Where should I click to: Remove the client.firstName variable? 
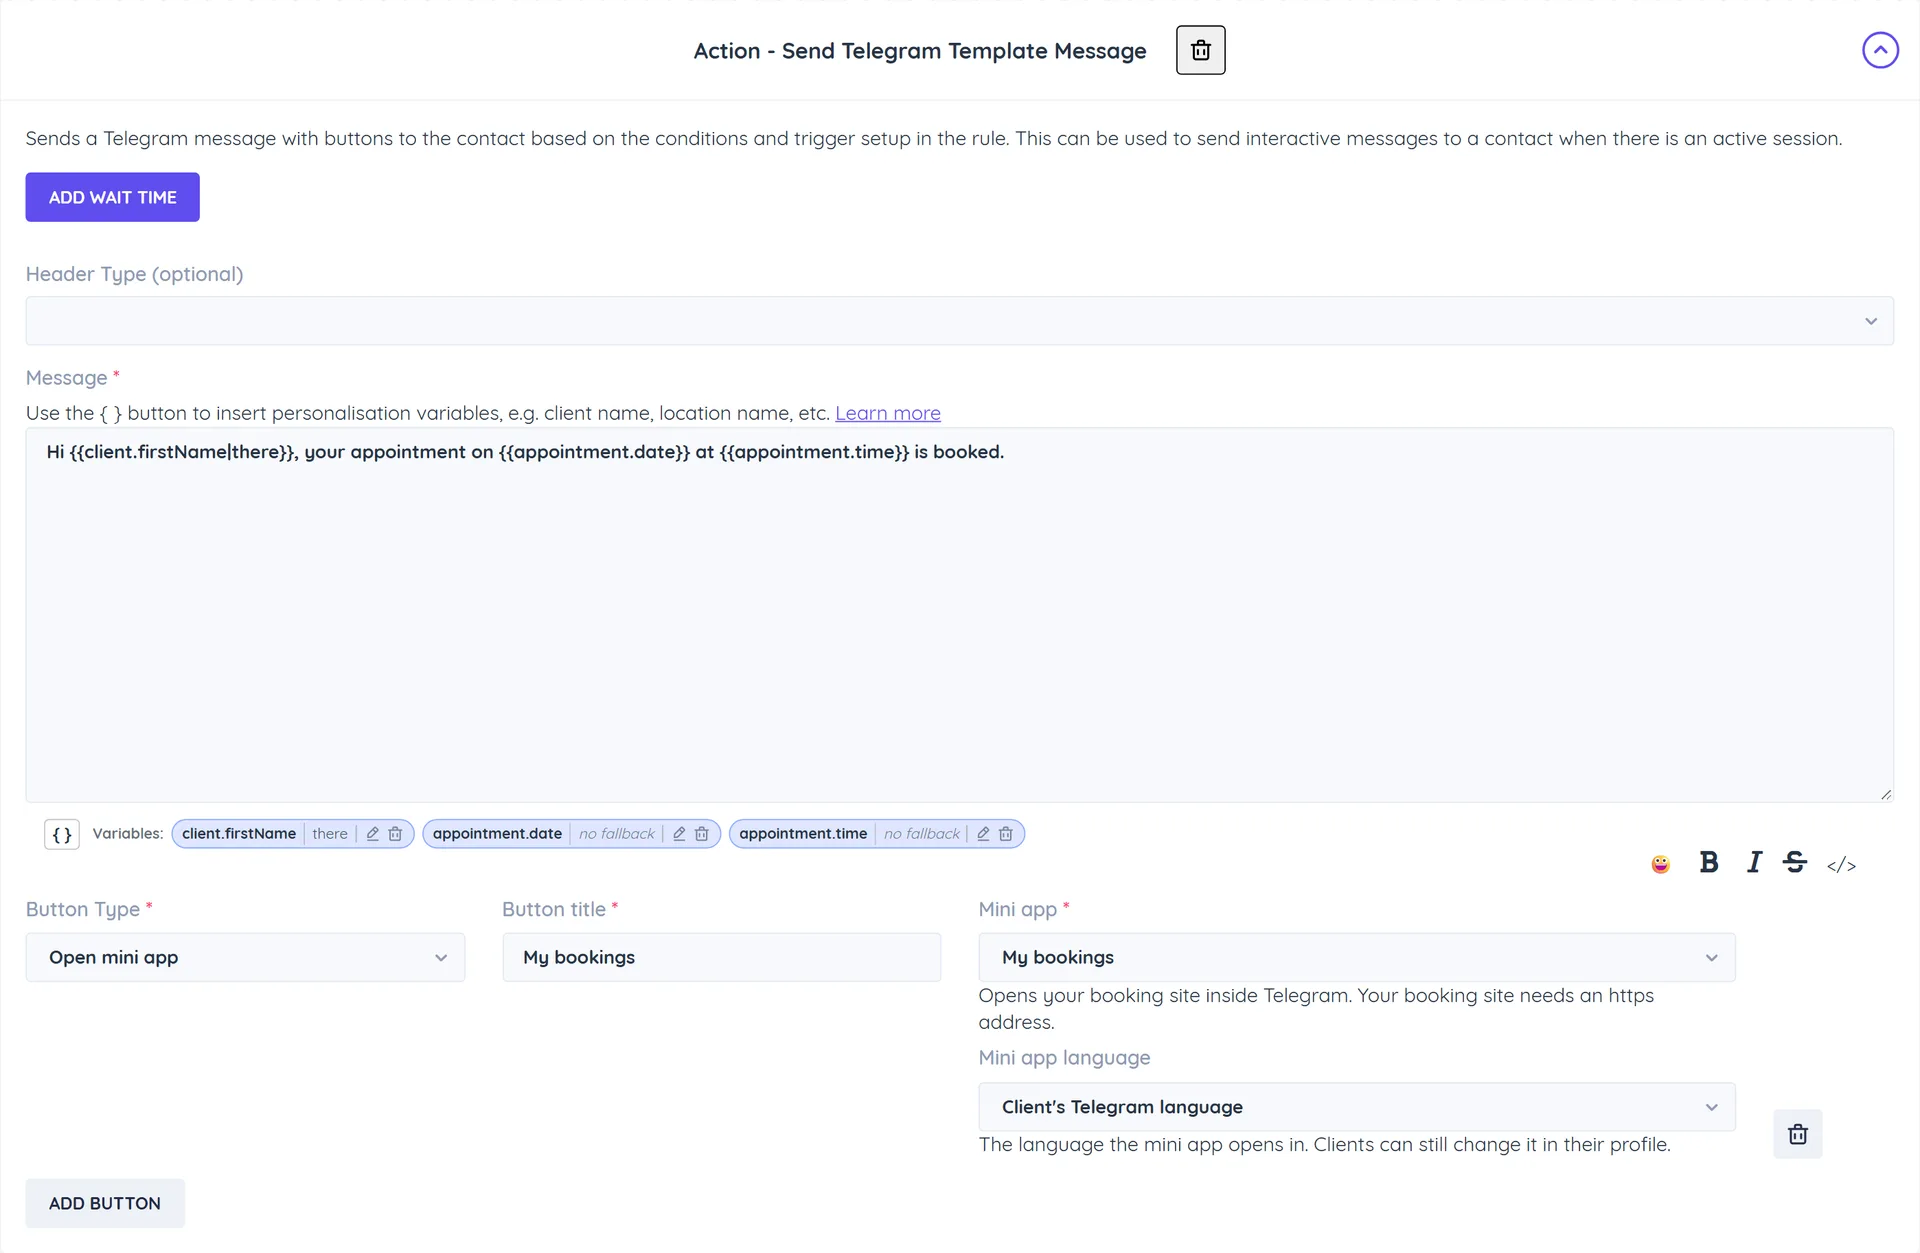(395, 834)
